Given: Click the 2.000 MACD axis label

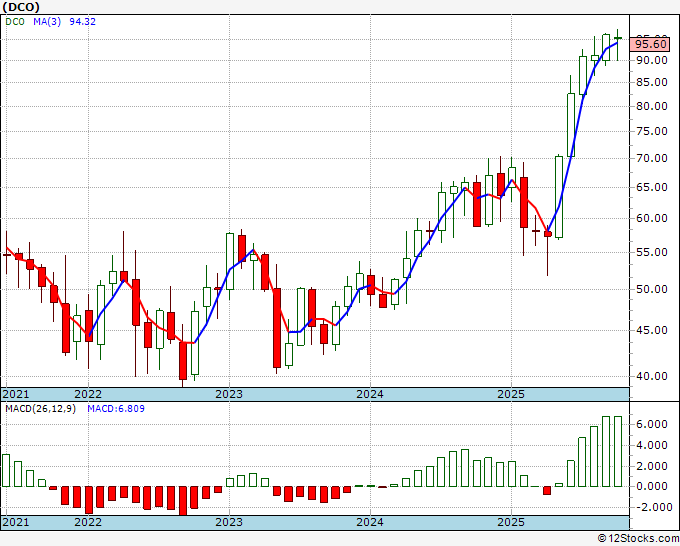Looking at the screenshot, I should pyautogui.click(x=652, y=466).
